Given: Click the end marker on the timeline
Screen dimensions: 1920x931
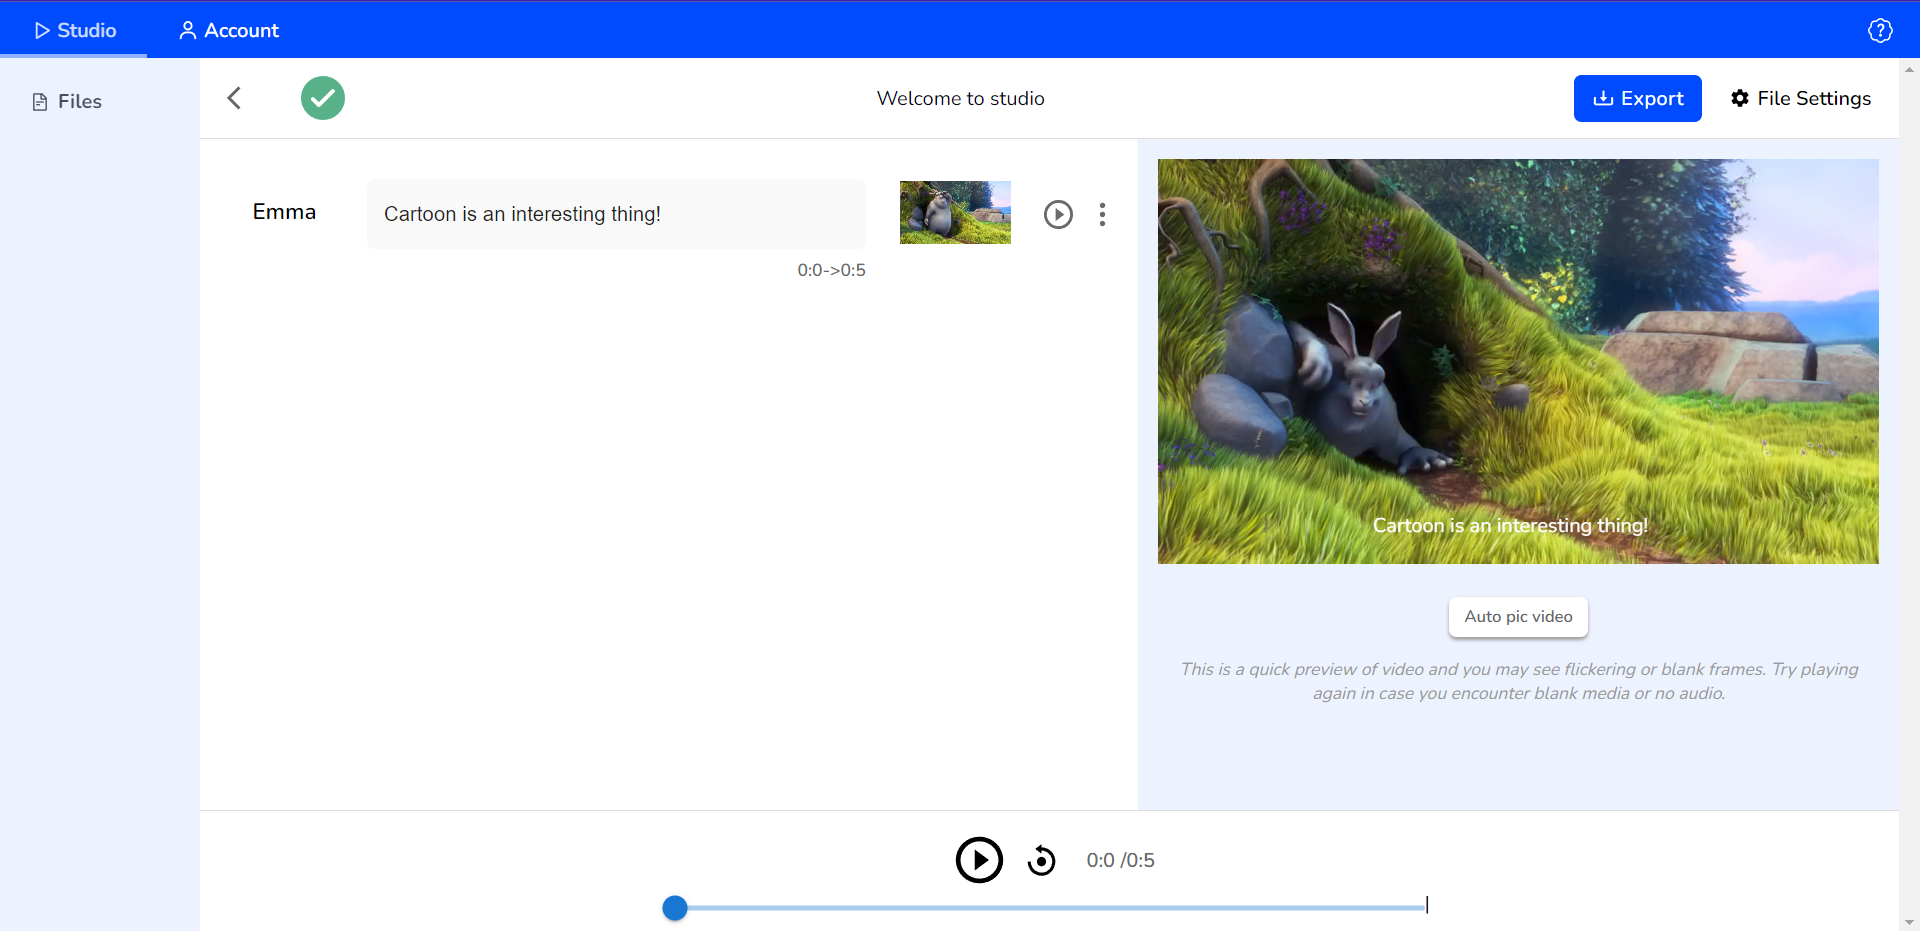Looking at the screenshot, I should pos(1427,905).
